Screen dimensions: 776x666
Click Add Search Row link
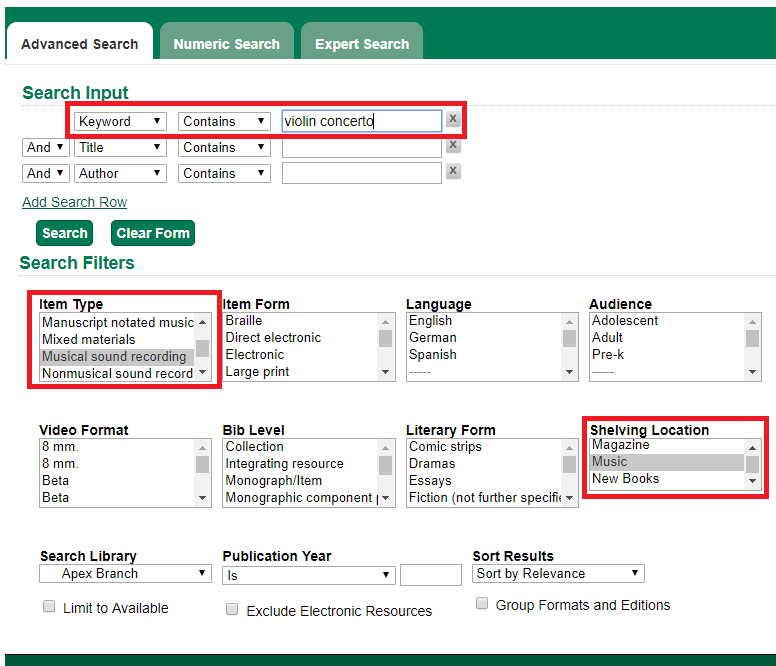pos(75,202)
